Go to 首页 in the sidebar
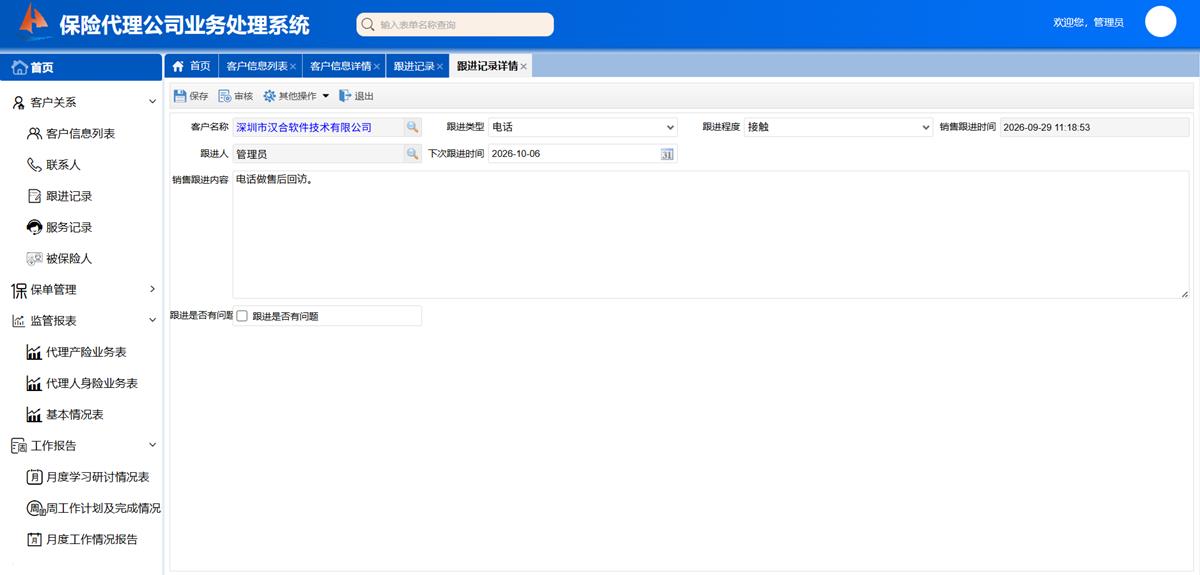Image resolution: width=1200 pixels, height=575 pixels. pyautogui.click(x=80, y=67)
